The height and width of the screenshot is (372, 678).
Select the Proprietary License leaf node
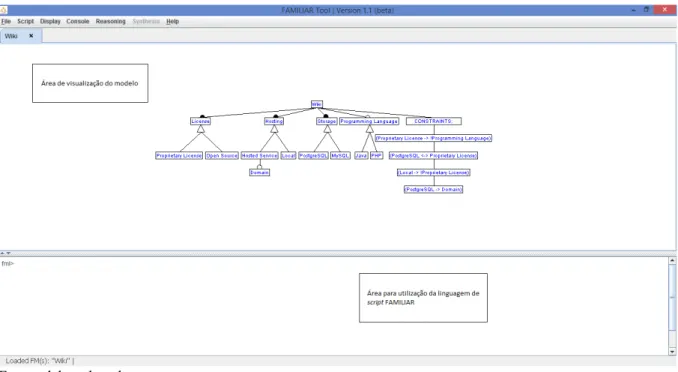(179, 155)
